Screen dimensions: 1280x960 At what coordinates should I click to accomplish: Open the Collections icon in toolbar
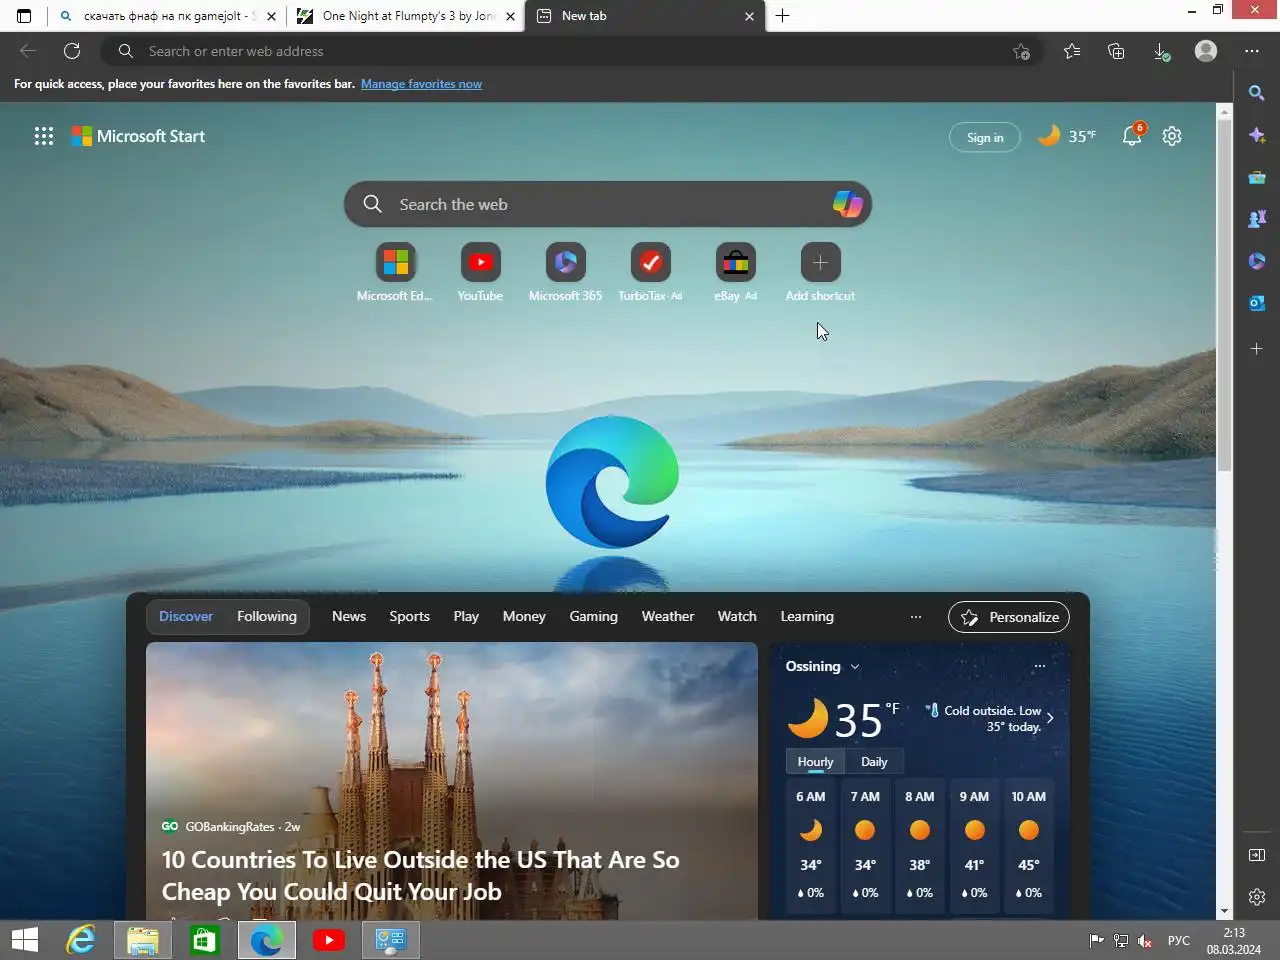tap(1116, 51)
